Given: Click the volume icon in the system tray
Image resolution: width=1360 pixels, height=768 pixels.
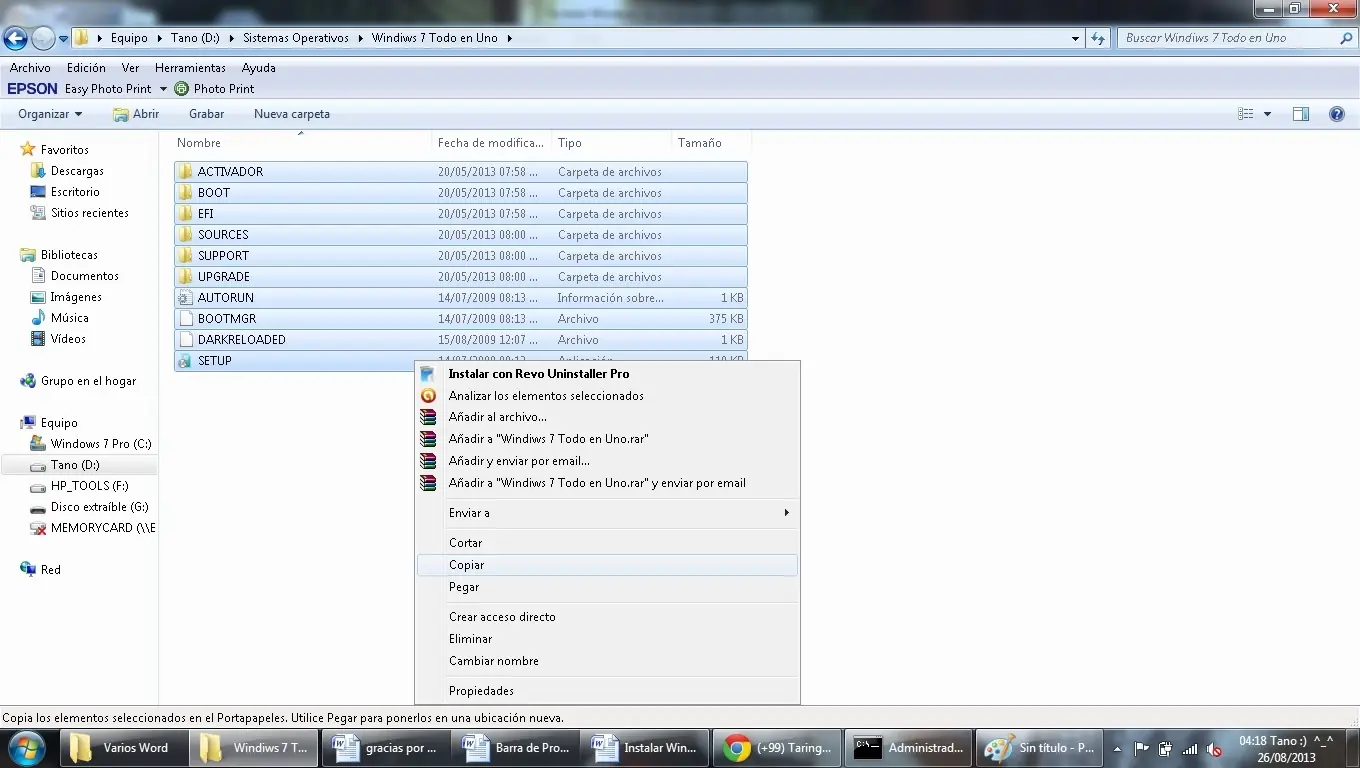Looking at the screenshot, I should click(1214, 749).
